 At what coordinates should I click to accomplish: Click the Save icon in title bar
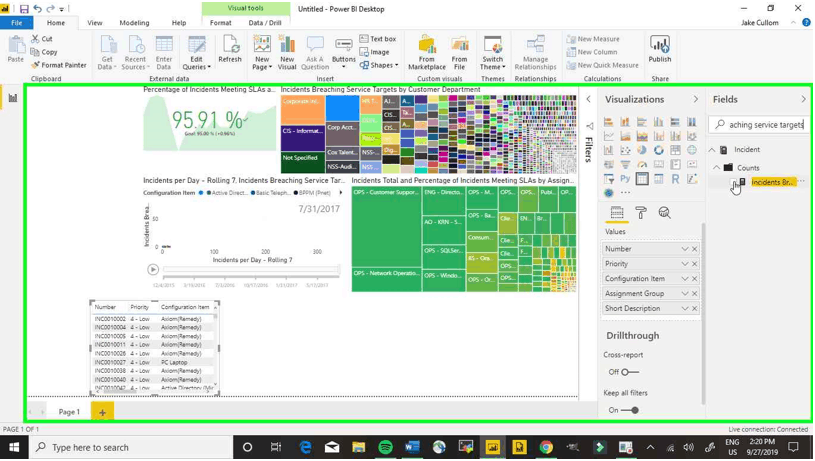click(24, 9)
